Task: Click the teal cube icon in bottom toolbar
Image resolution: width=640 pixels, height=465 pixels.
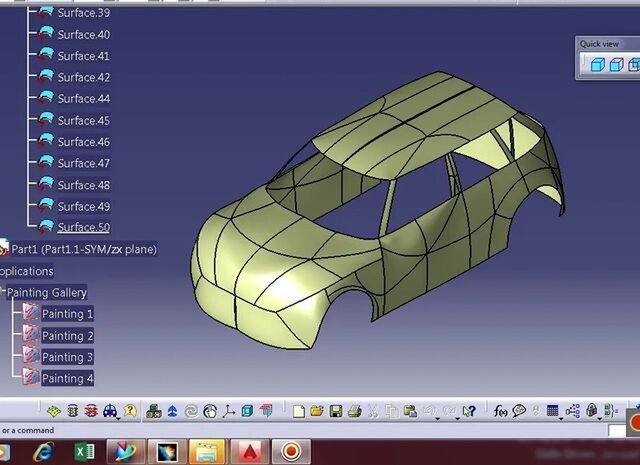Action: pyautogui.click(x=247, y=411)
